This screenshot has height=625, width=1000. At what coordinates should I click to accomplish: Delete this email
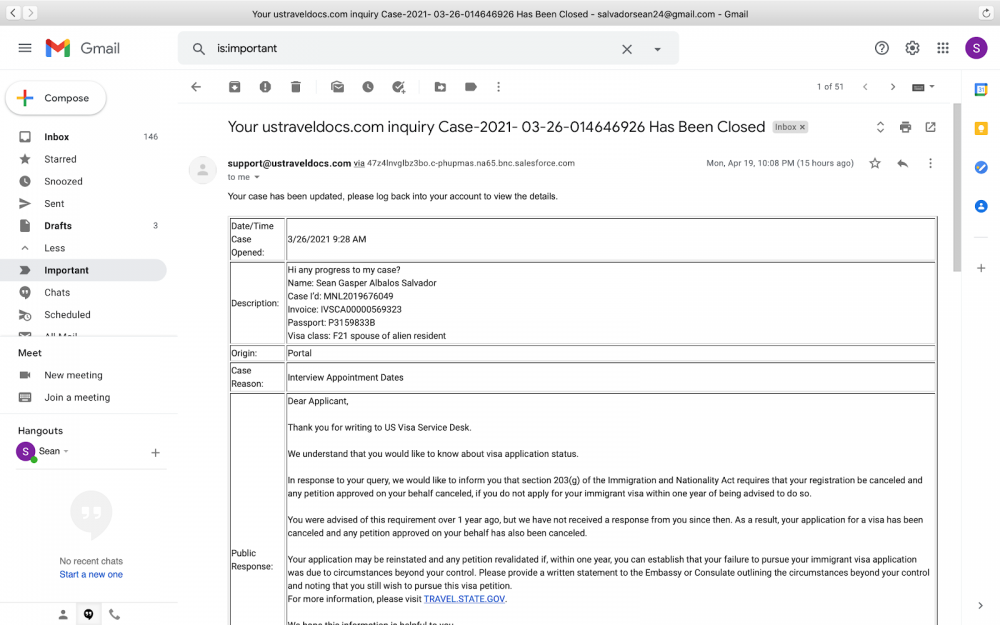click(x=296, y=87)
